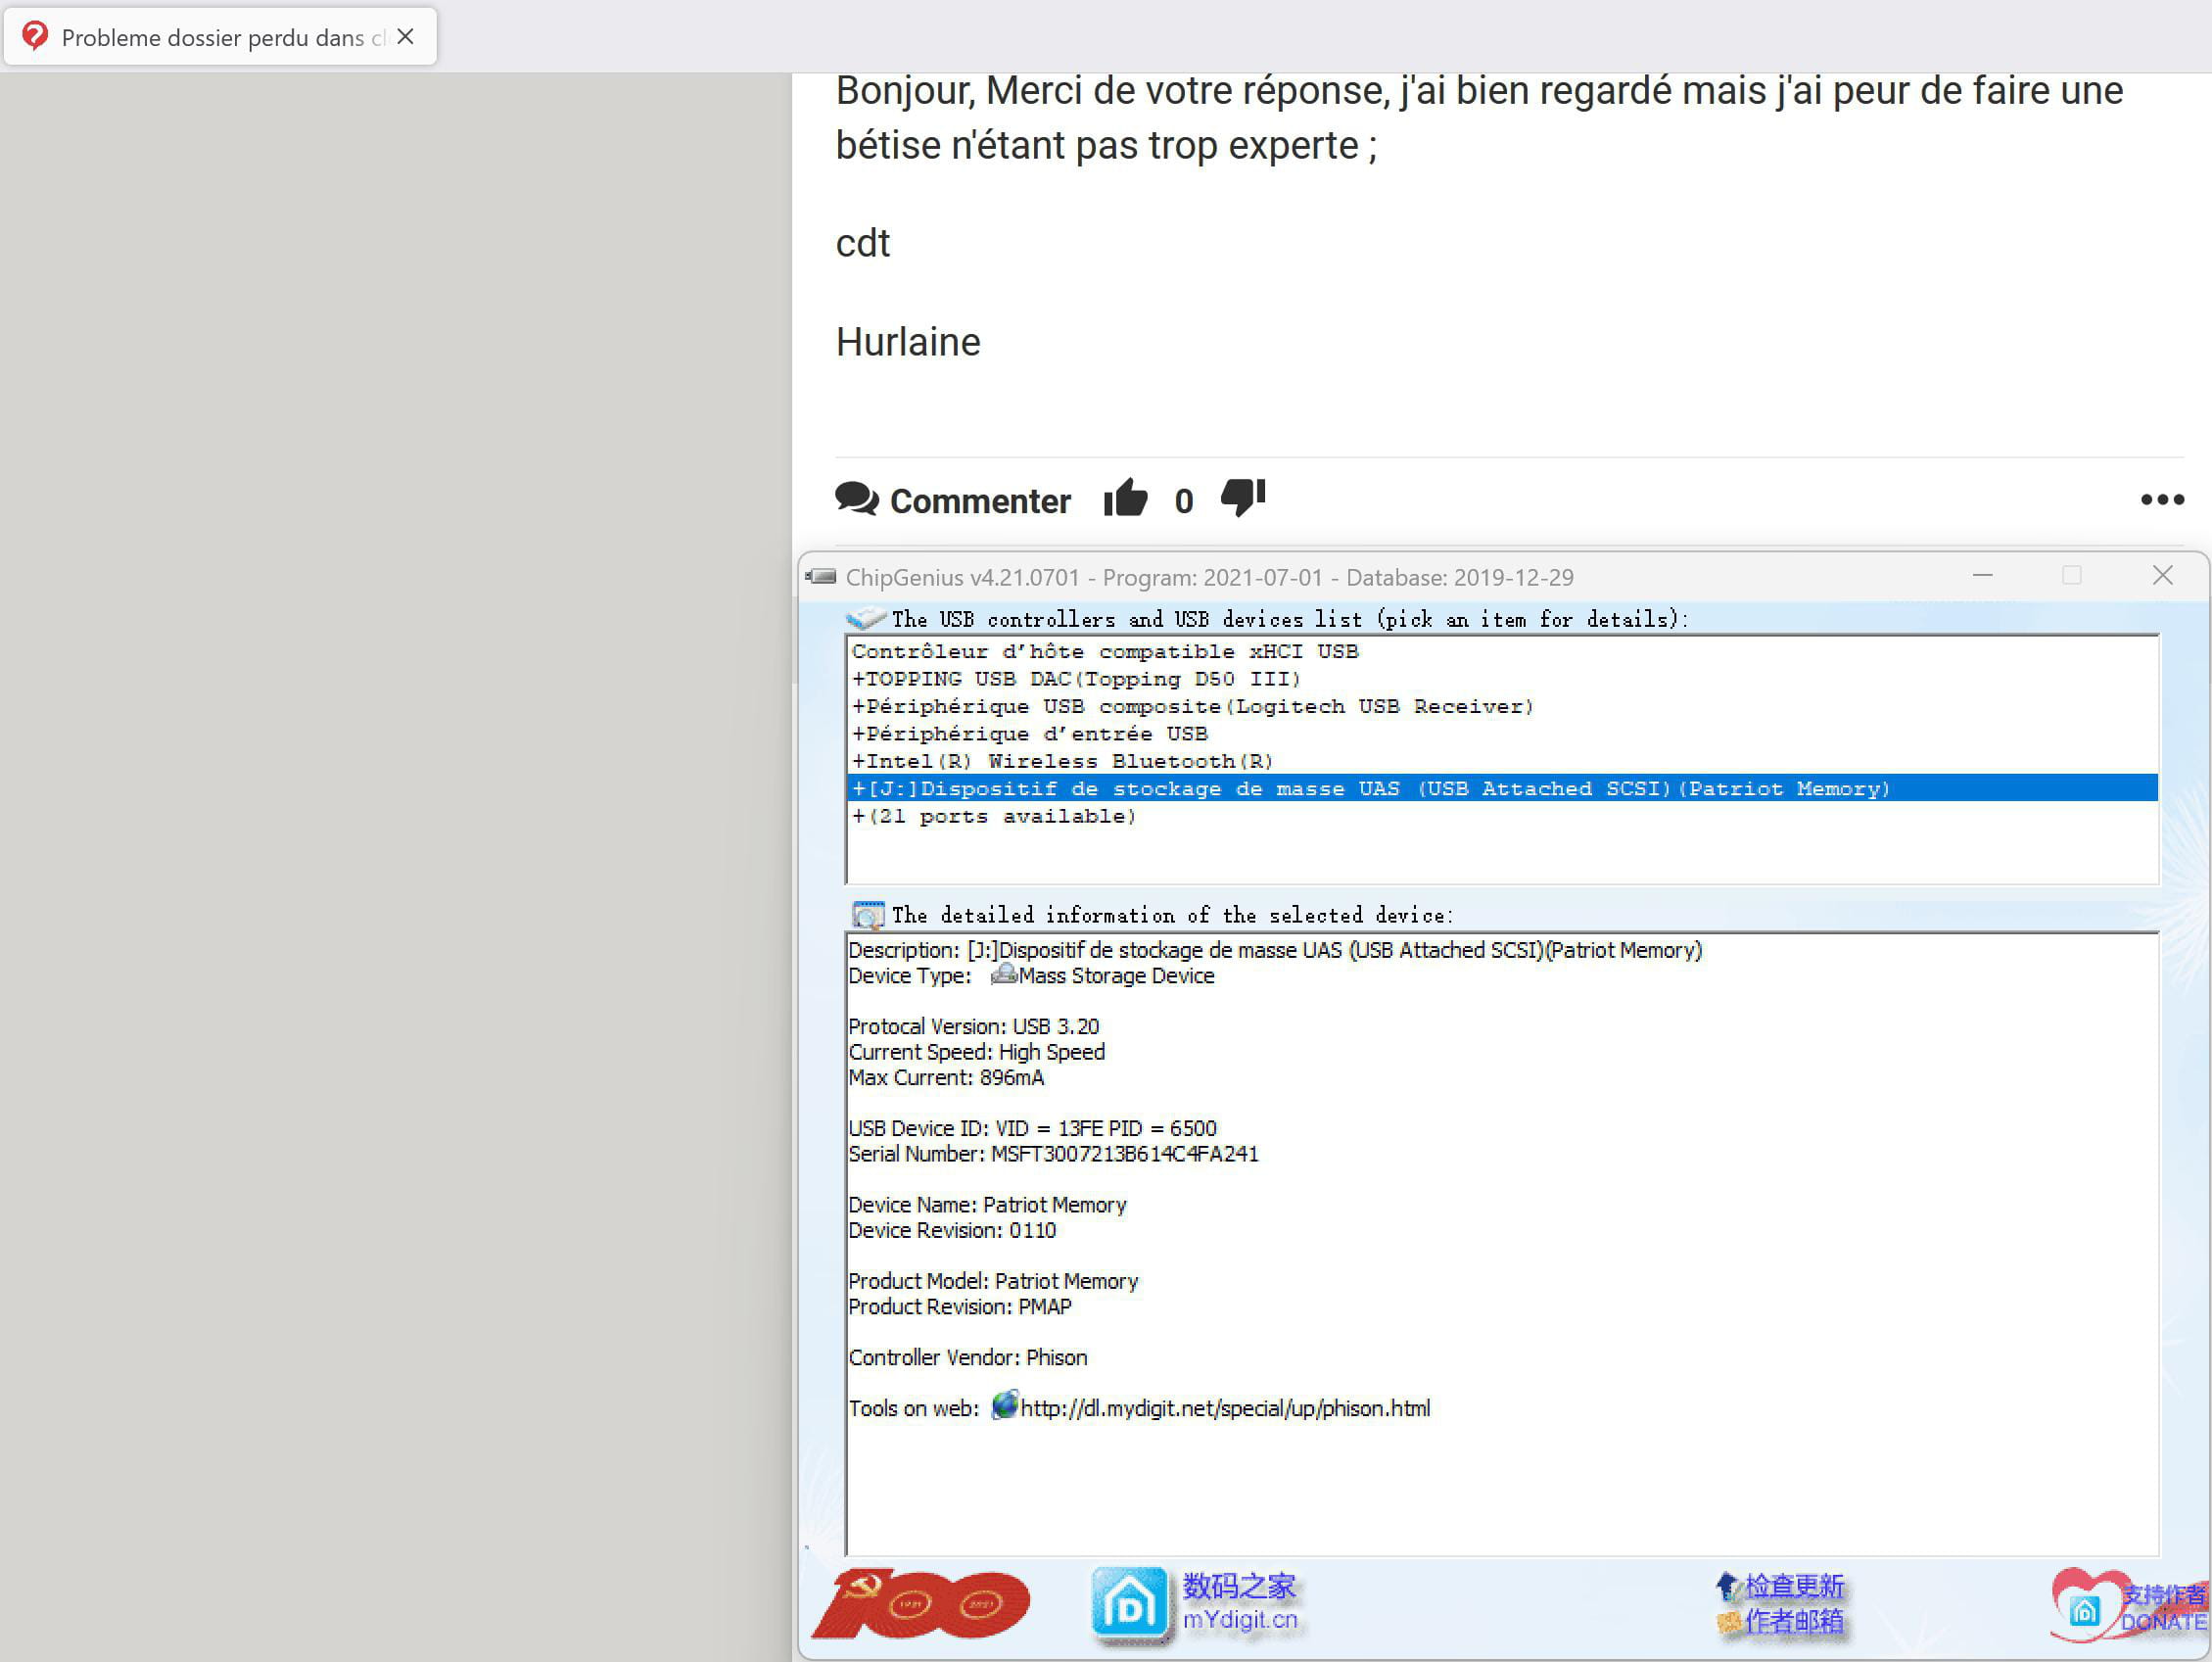Open the Commenter link
The width and height of the screenshot is (2212, 1662).
point(979,501)
